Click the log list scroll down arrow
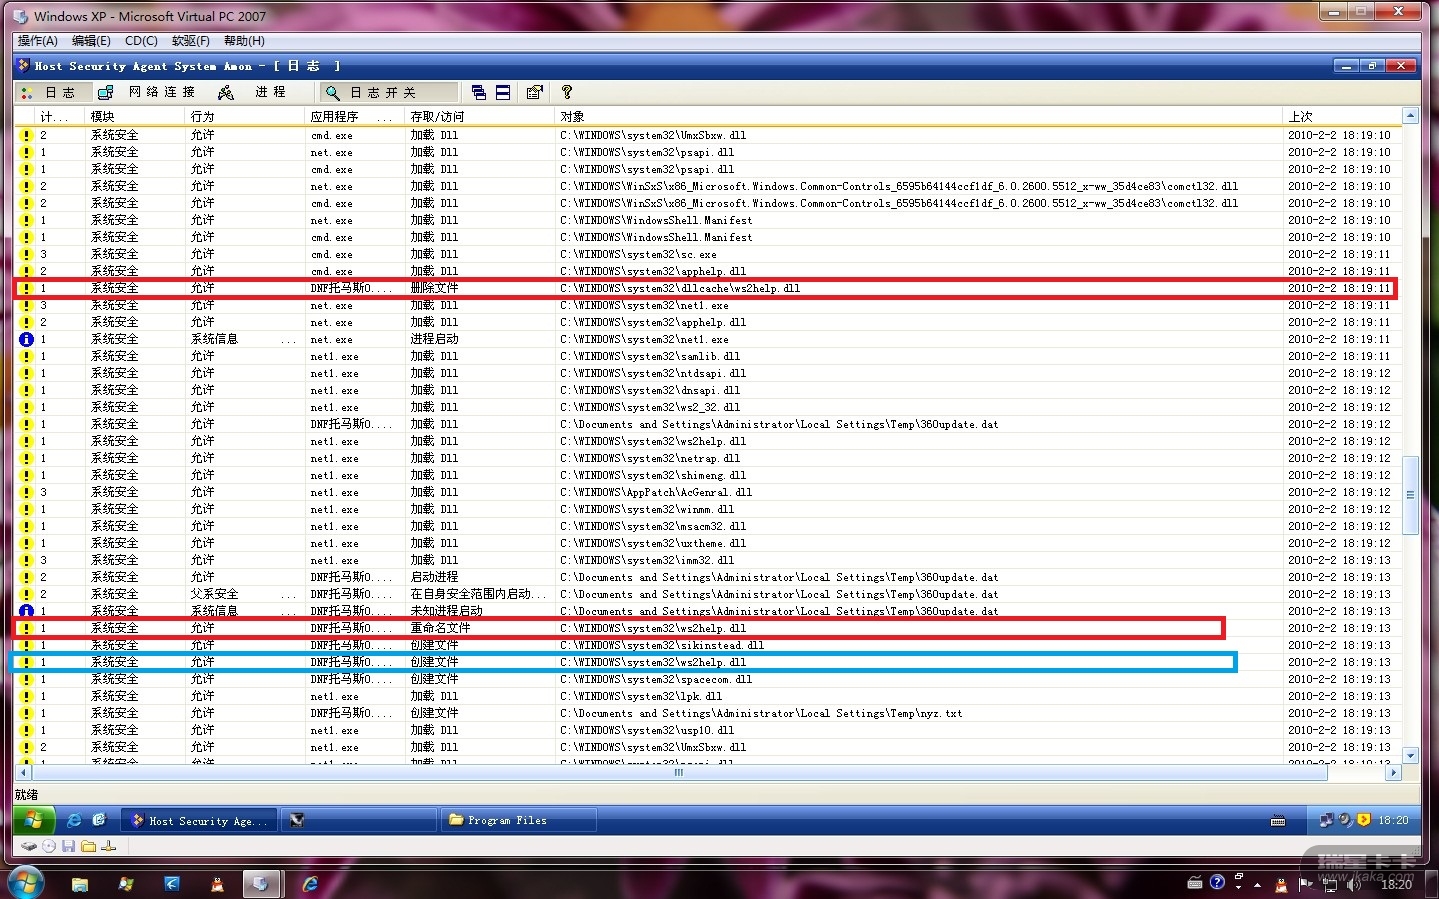The image size is (1439, 899). [x=1410, y=756]
